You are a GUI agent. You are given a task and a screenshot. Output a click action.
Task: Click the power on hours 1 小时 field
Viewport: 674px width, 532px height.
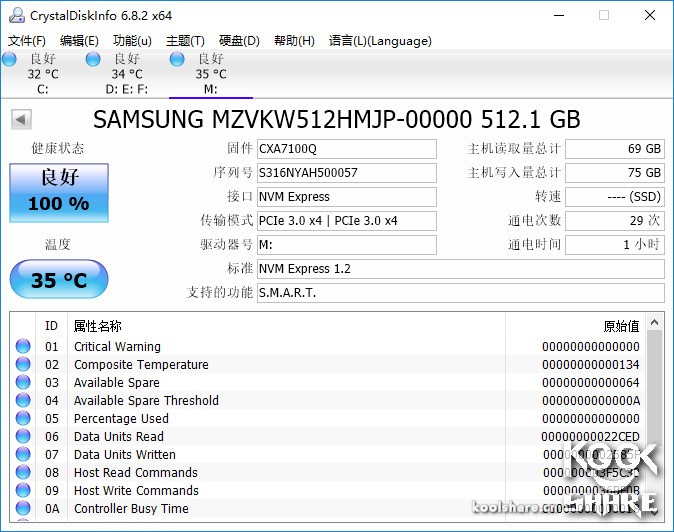click(615, 245)
